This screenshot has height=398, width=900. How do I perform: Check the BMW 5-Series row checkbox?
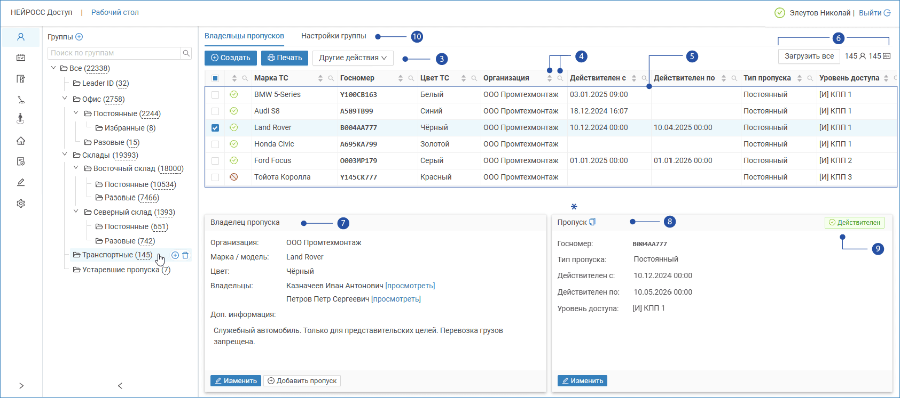point(215,94)
